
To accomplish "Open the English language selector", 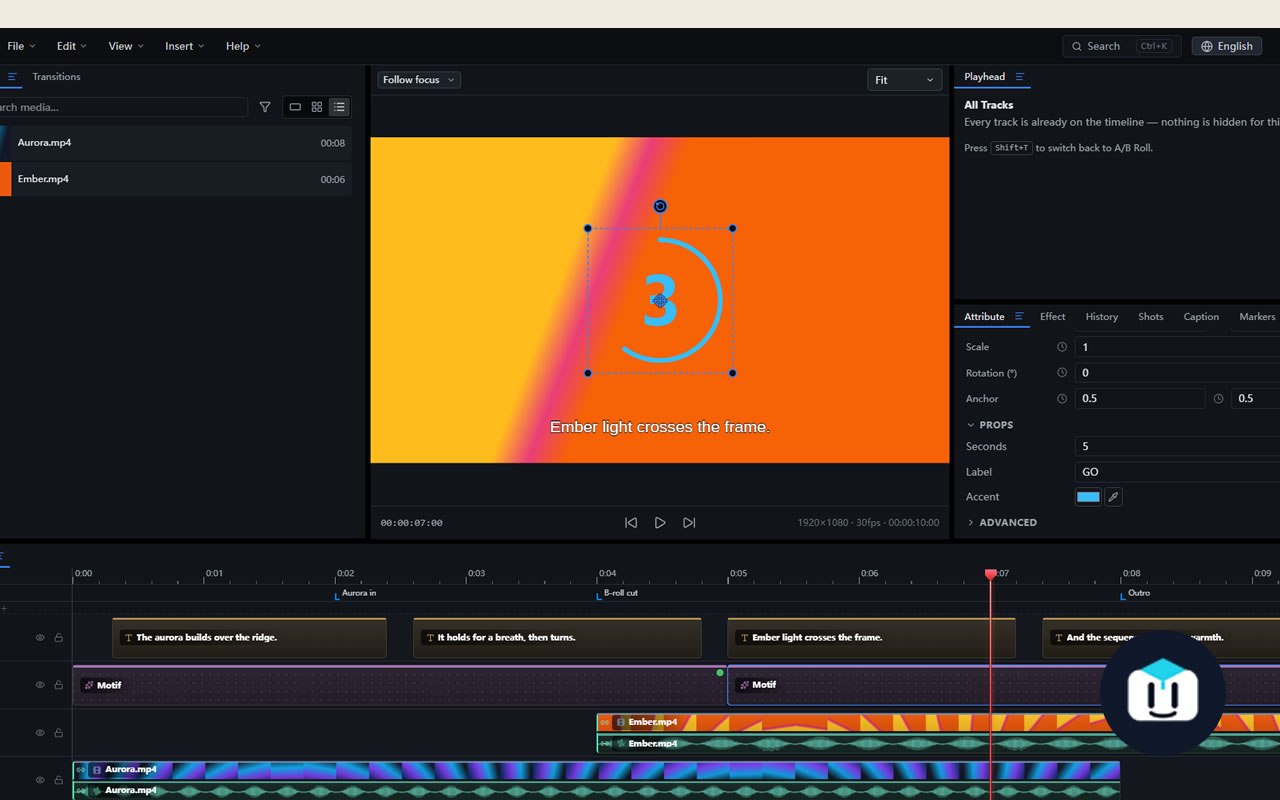I will coord(1226,46).
